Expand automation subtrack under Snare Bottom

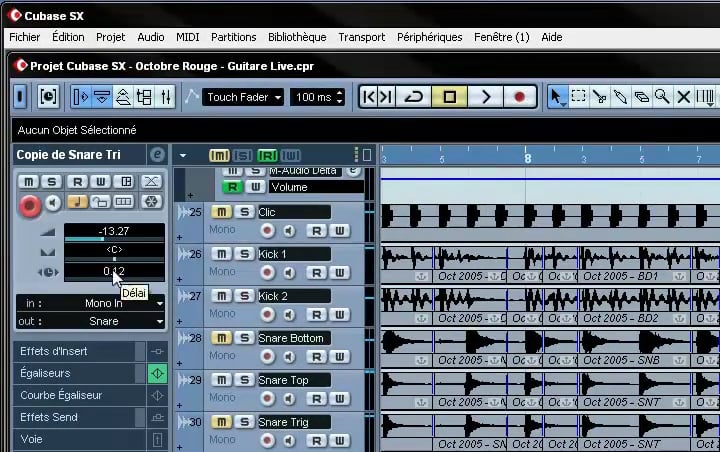[180, 363]
